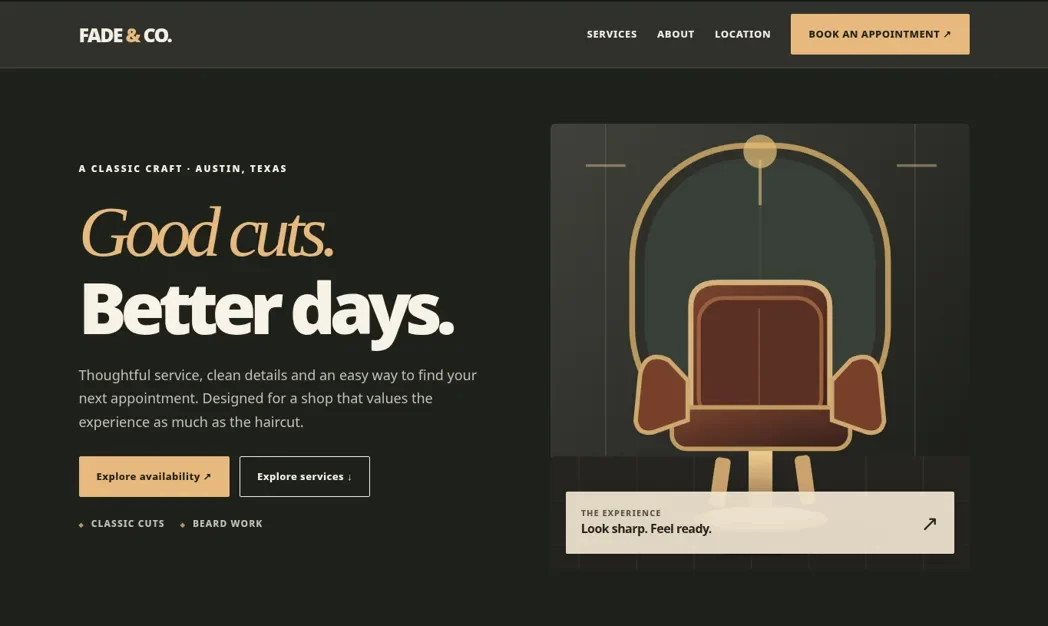Click Explore services button
1048x626 pixels.
pos(304,476)
